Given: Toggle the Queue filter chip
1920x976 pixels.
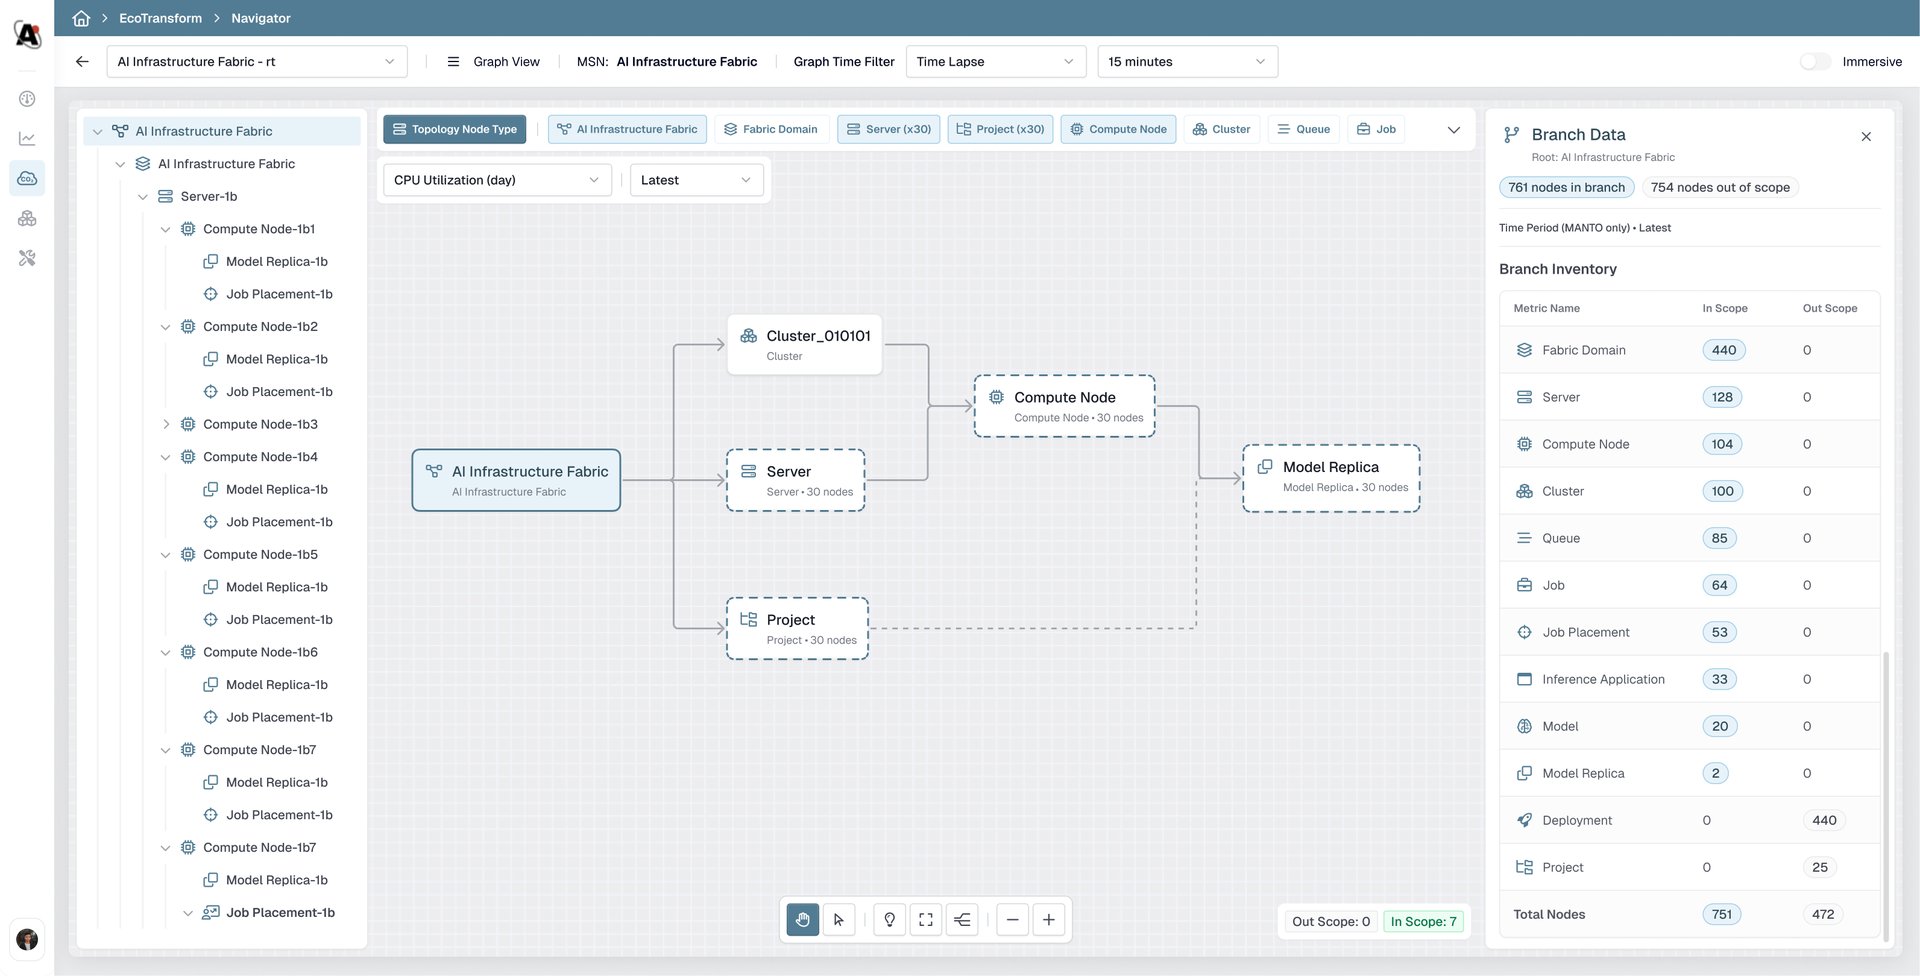Looking at the screenshot, I should [1304, 129].
